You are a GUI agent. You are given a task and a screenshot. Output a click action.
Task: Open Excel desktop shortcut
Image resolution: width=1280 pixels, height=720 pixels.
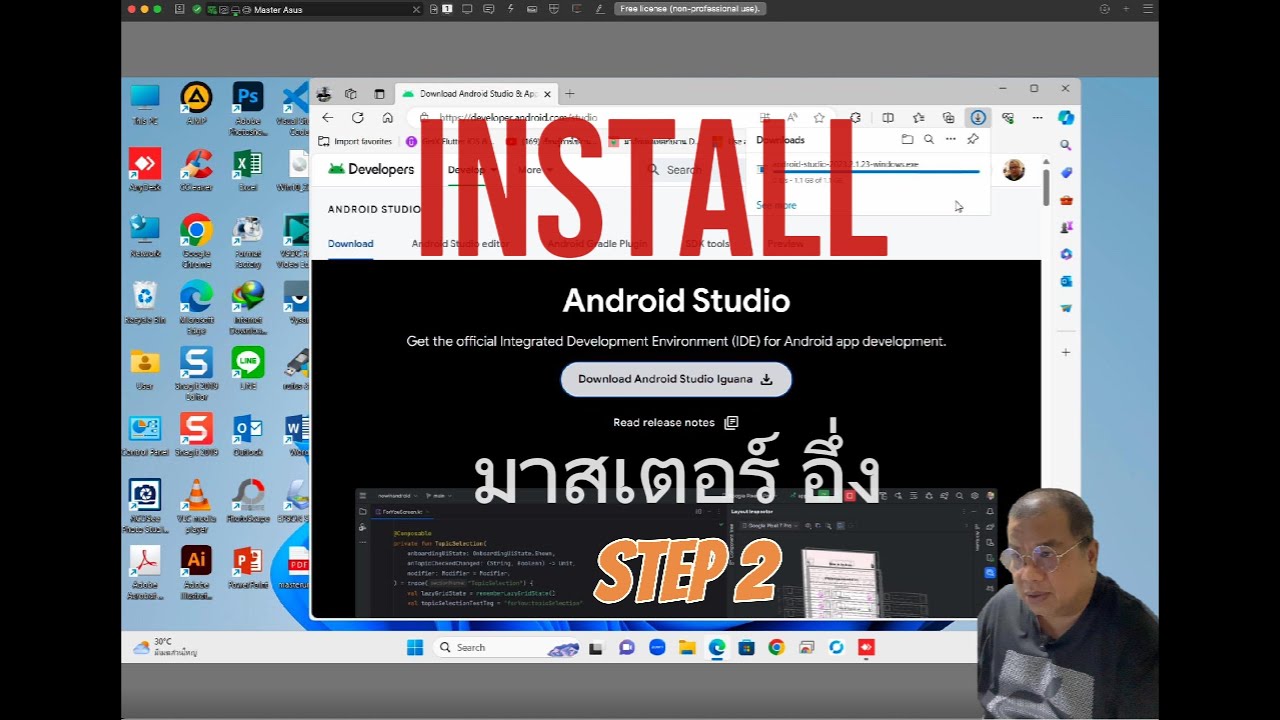tap(248, 170)
